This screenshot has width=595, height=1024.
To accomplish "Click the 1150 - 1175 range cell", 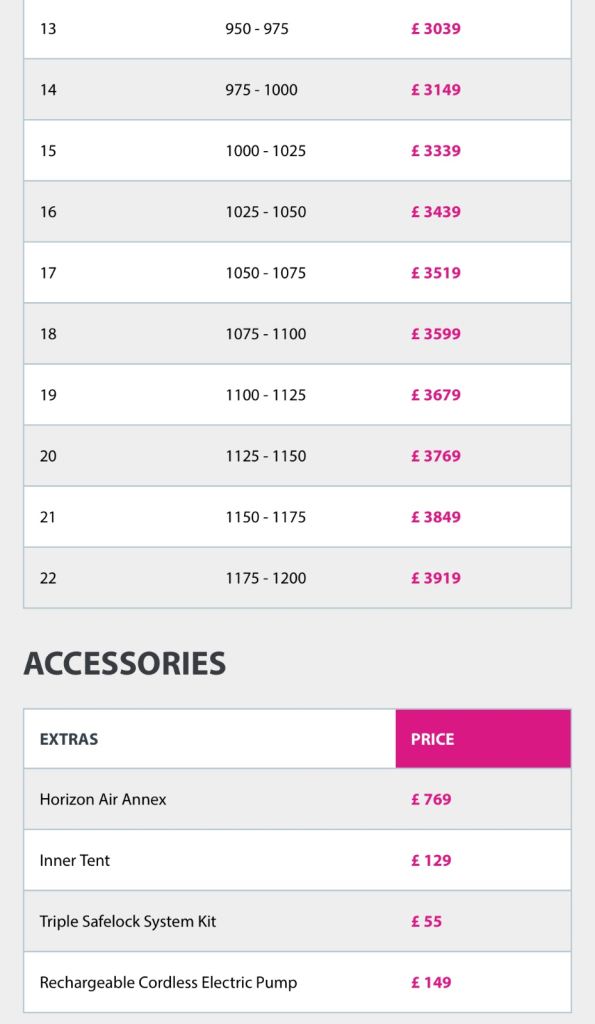I will (x=266, y=517).
